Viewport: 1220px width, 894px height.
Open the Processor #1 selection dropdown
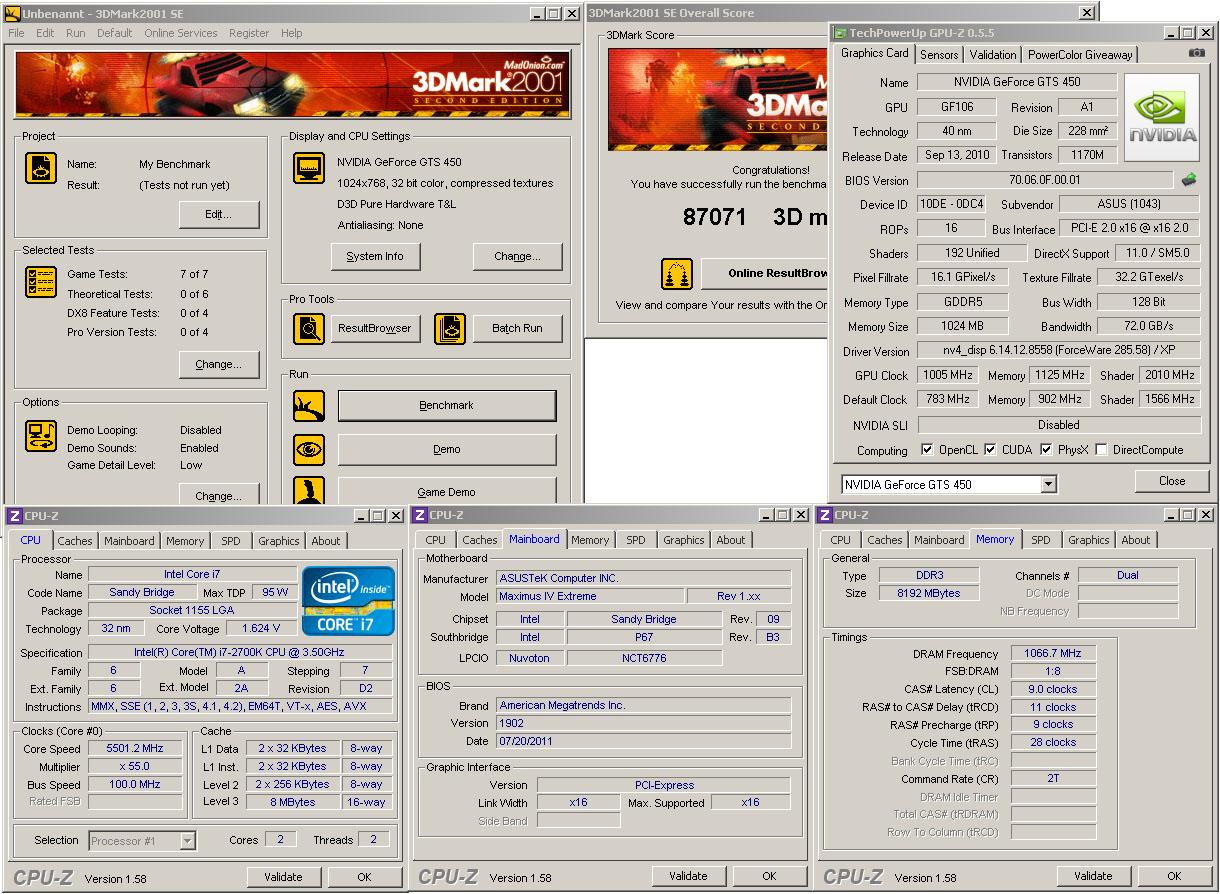187,841
